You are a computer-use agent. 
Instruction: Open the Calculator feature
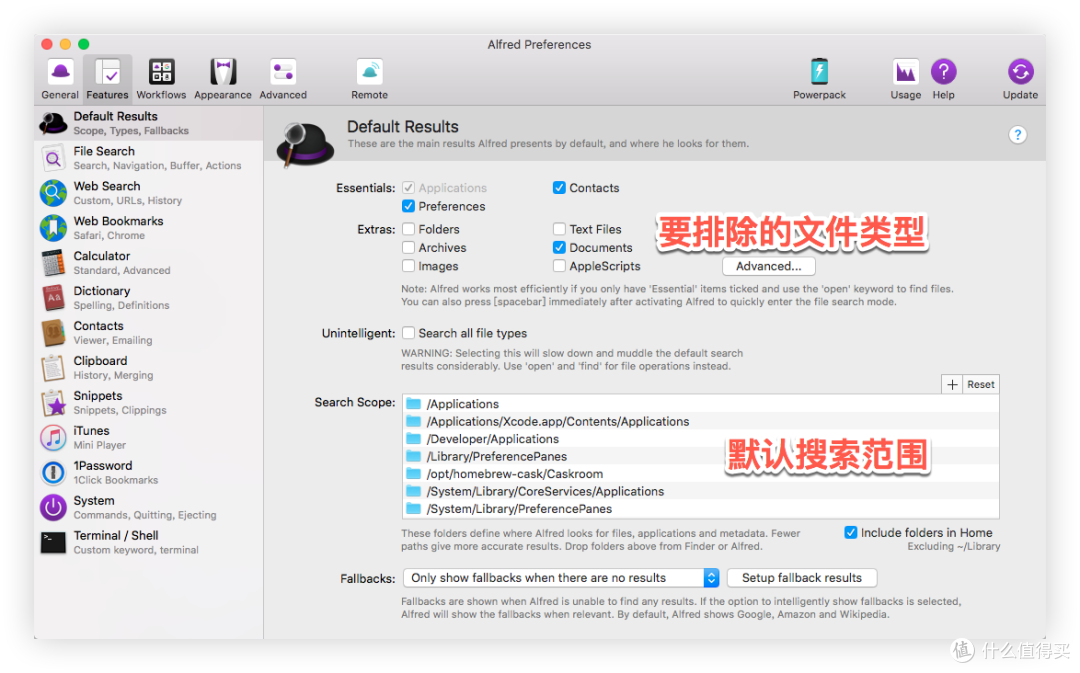coord(149,263)
